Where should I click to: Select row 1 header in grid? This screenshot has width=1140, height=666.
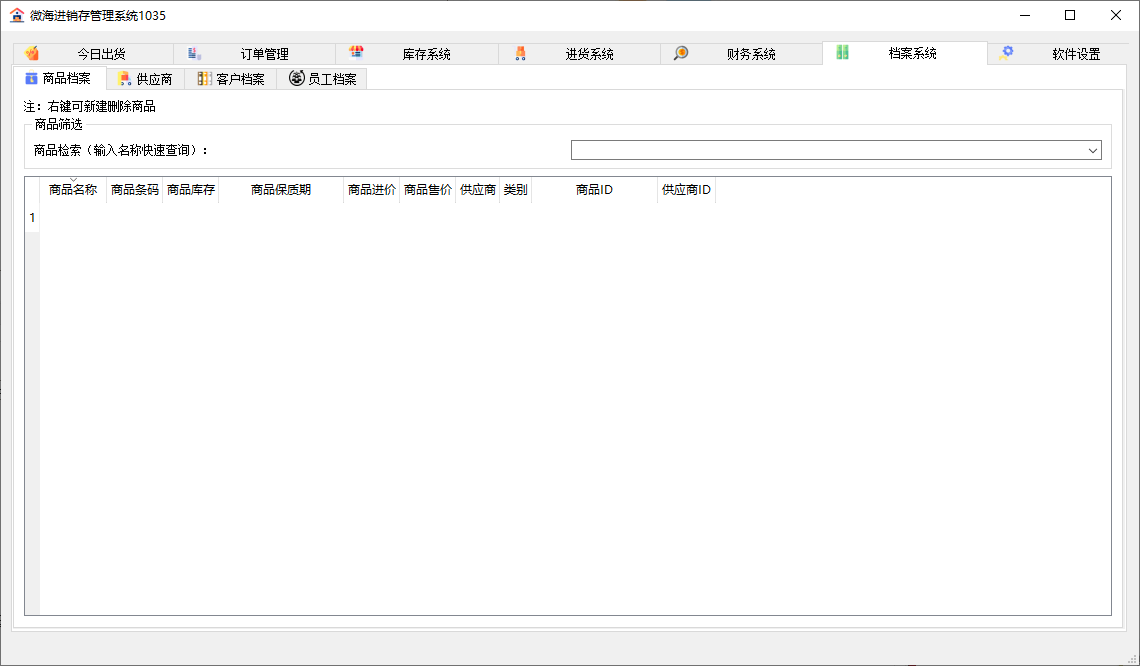click(32, 218)
